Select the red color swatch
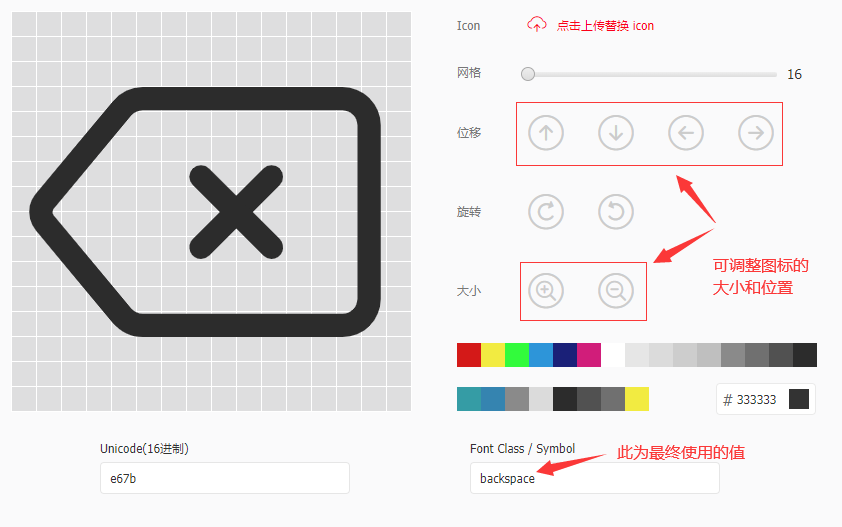 tap(469, 355)
